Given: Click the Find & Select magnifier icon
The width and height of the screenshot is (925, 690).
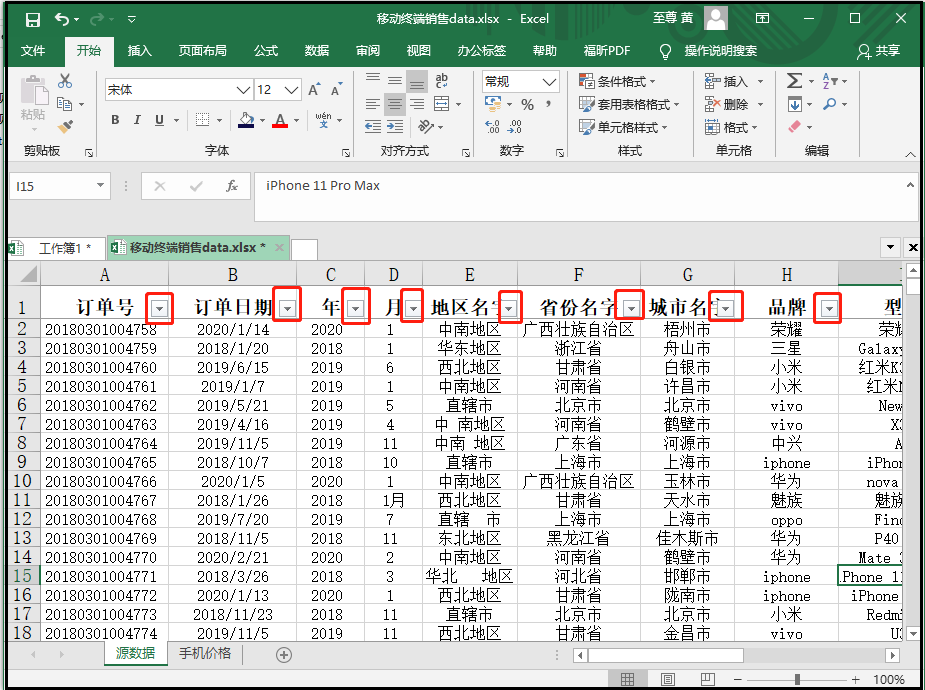Looking at the screenshot, I should pyautogui.click(x=830, y=104).
